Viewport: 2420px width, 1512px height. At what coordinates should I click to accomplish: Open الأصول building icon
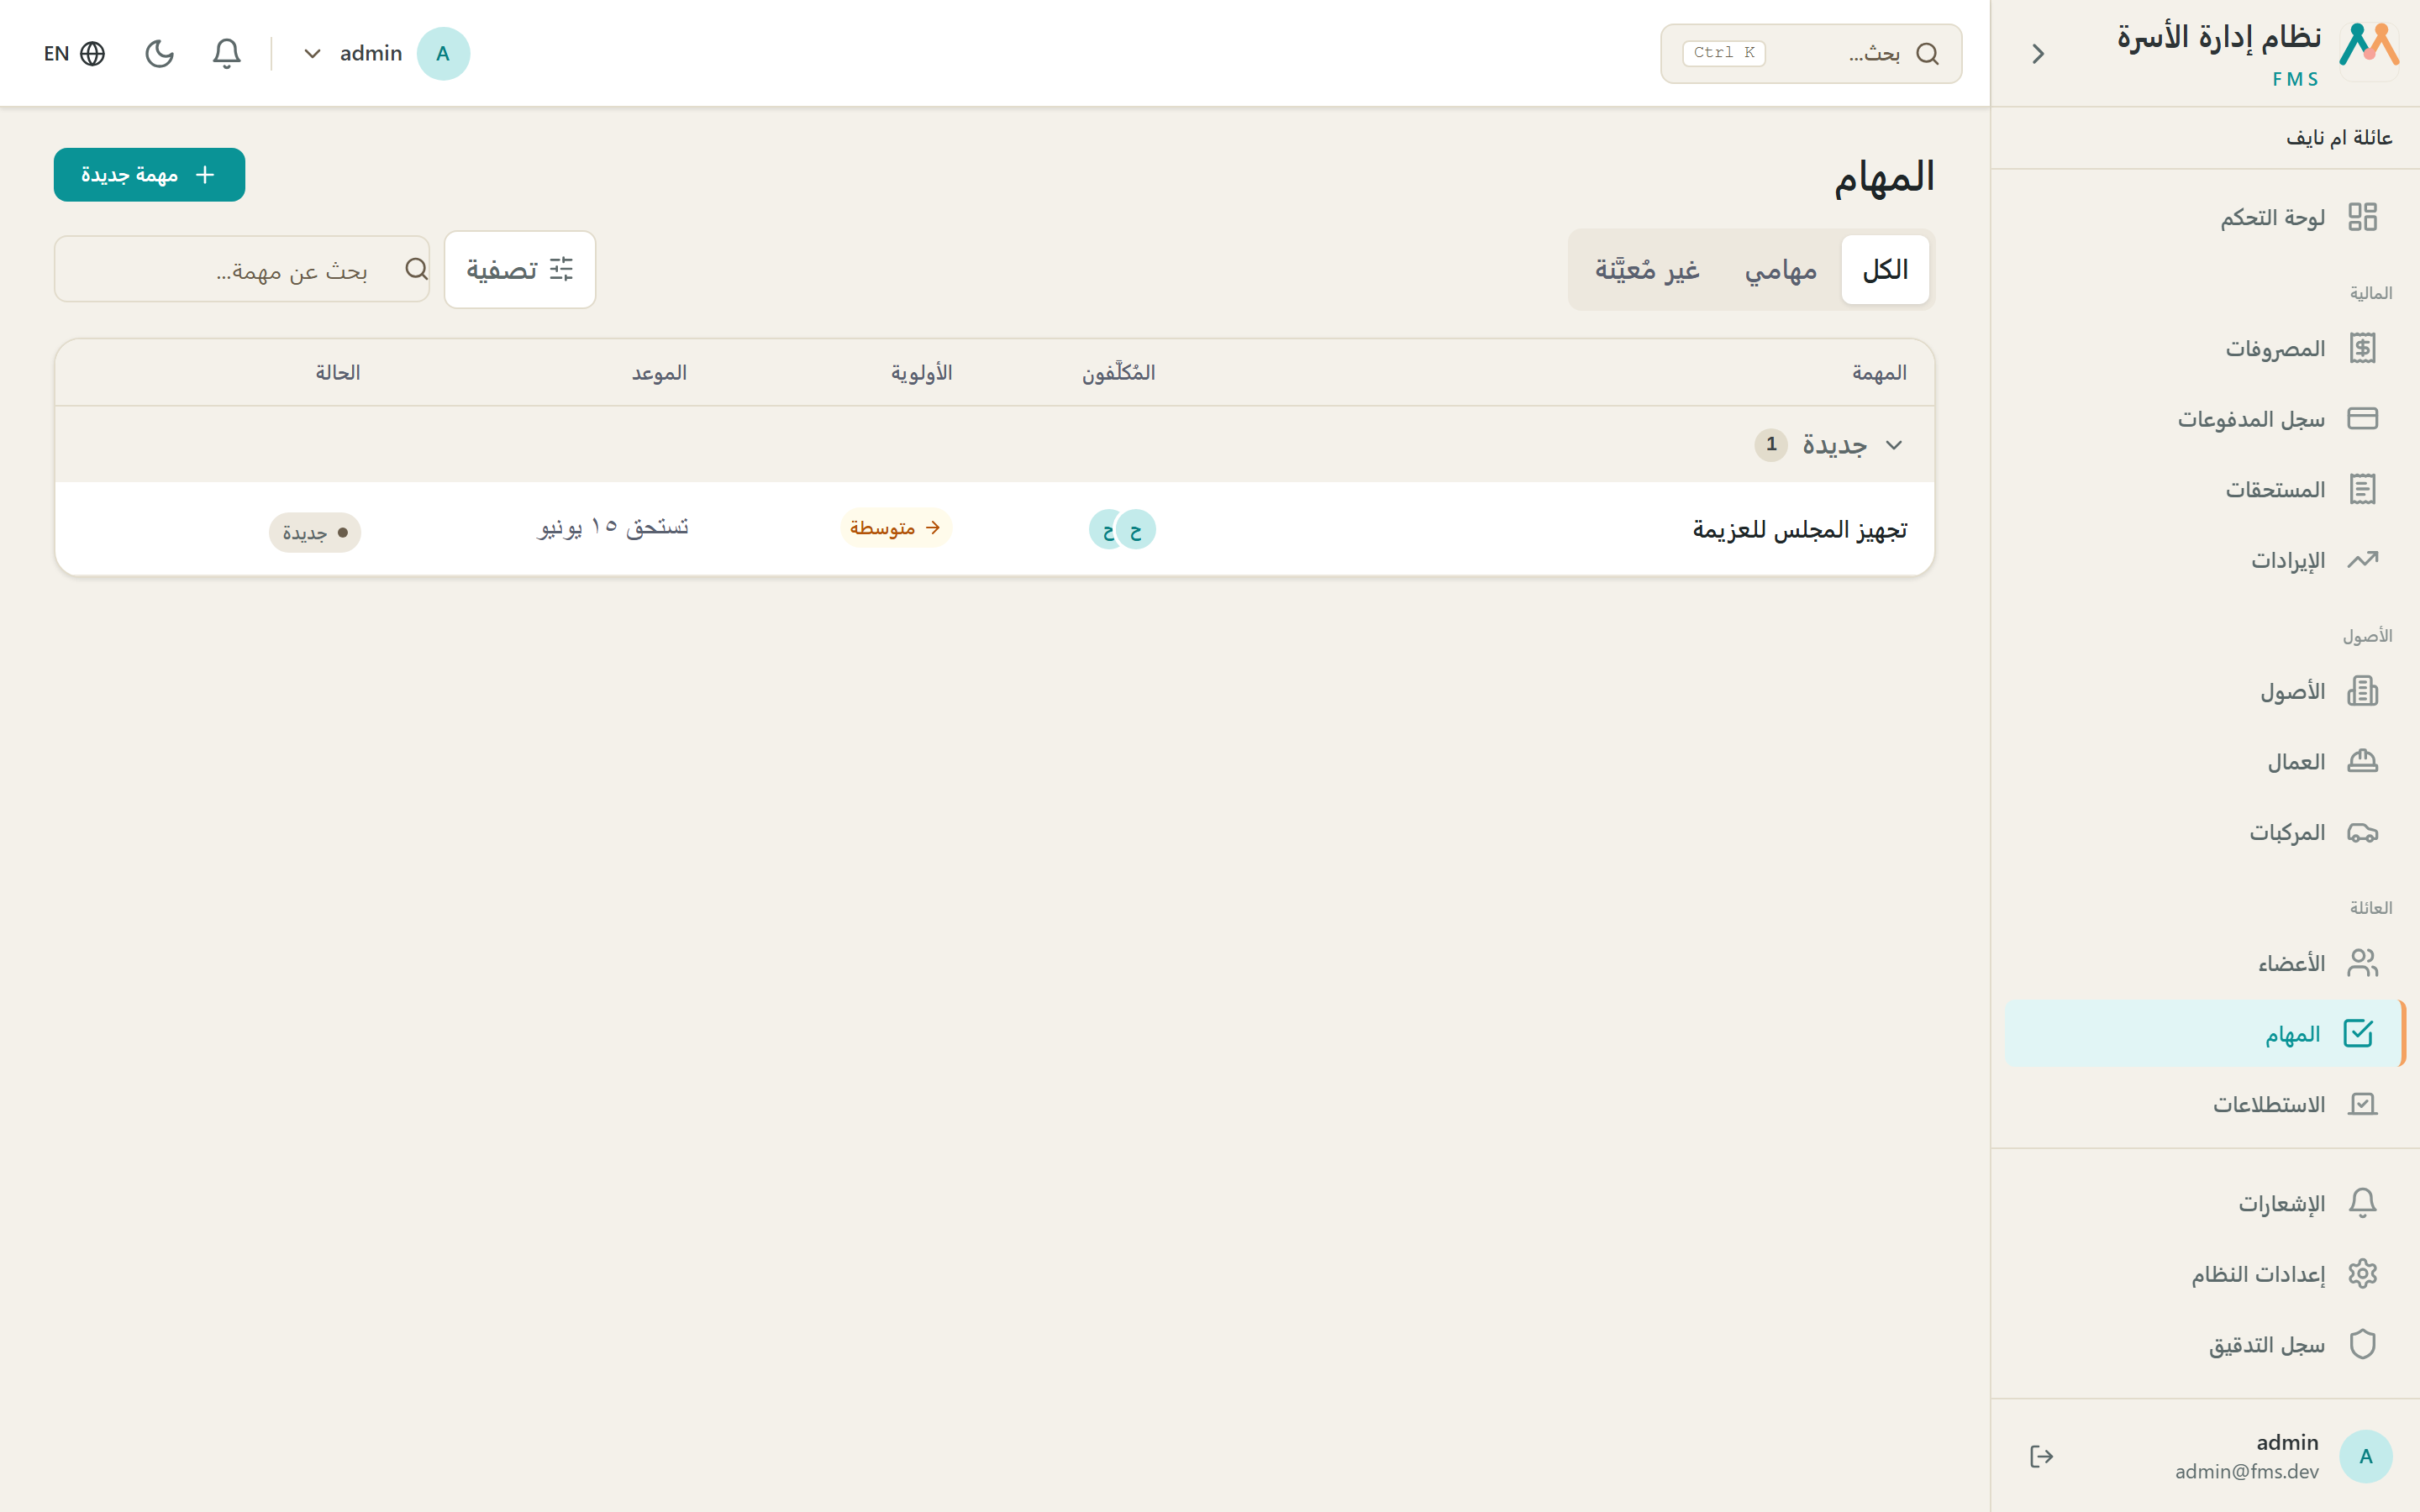(x=2362, y=691)
